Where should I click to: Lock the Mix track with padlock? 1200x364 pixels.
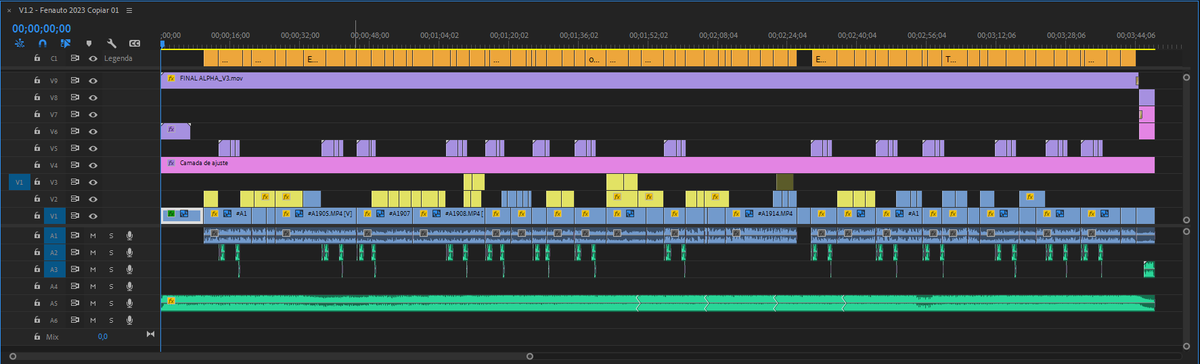coord(37,337)
